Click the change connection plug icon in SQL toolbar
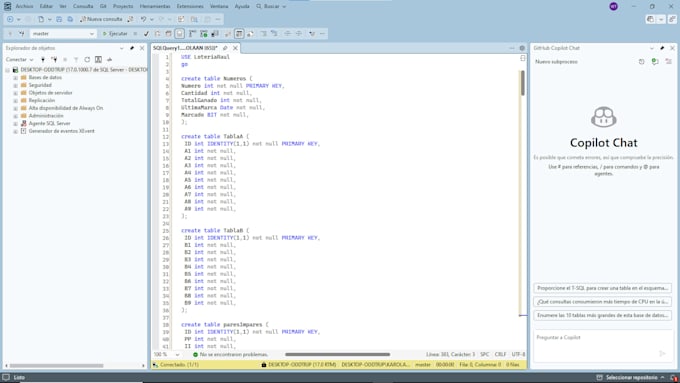Screen dimensions: 680x383 (x=22, y=33)
